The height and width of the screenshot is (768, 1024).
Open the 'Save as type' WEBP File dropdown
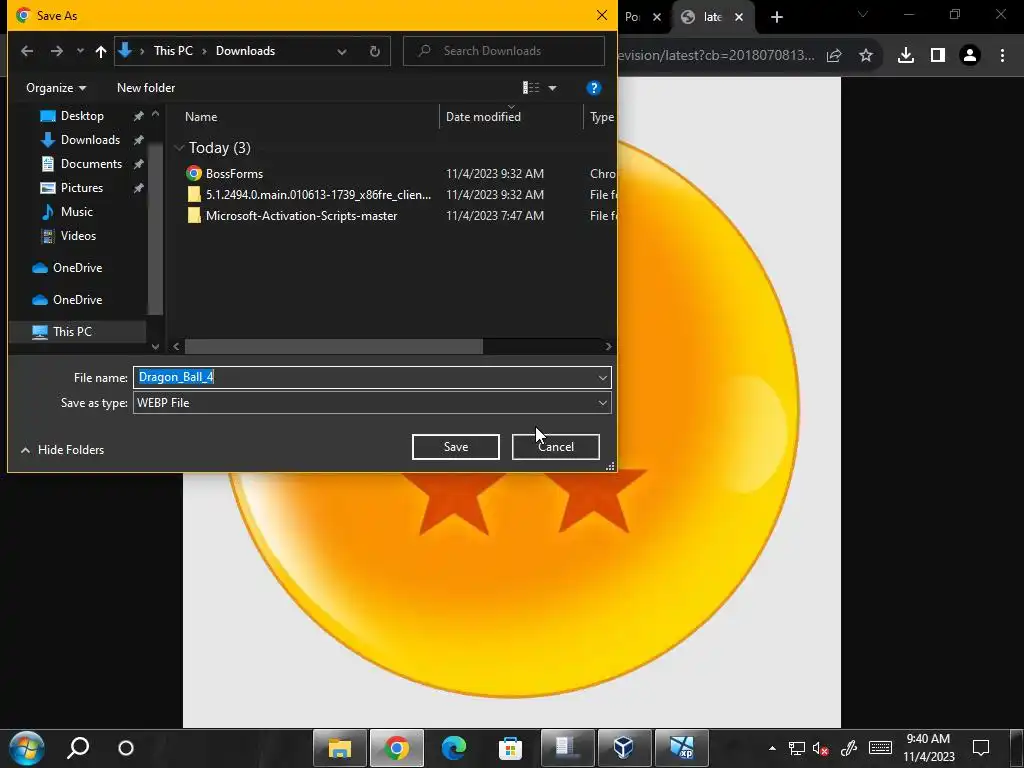[x=372, y=403]
